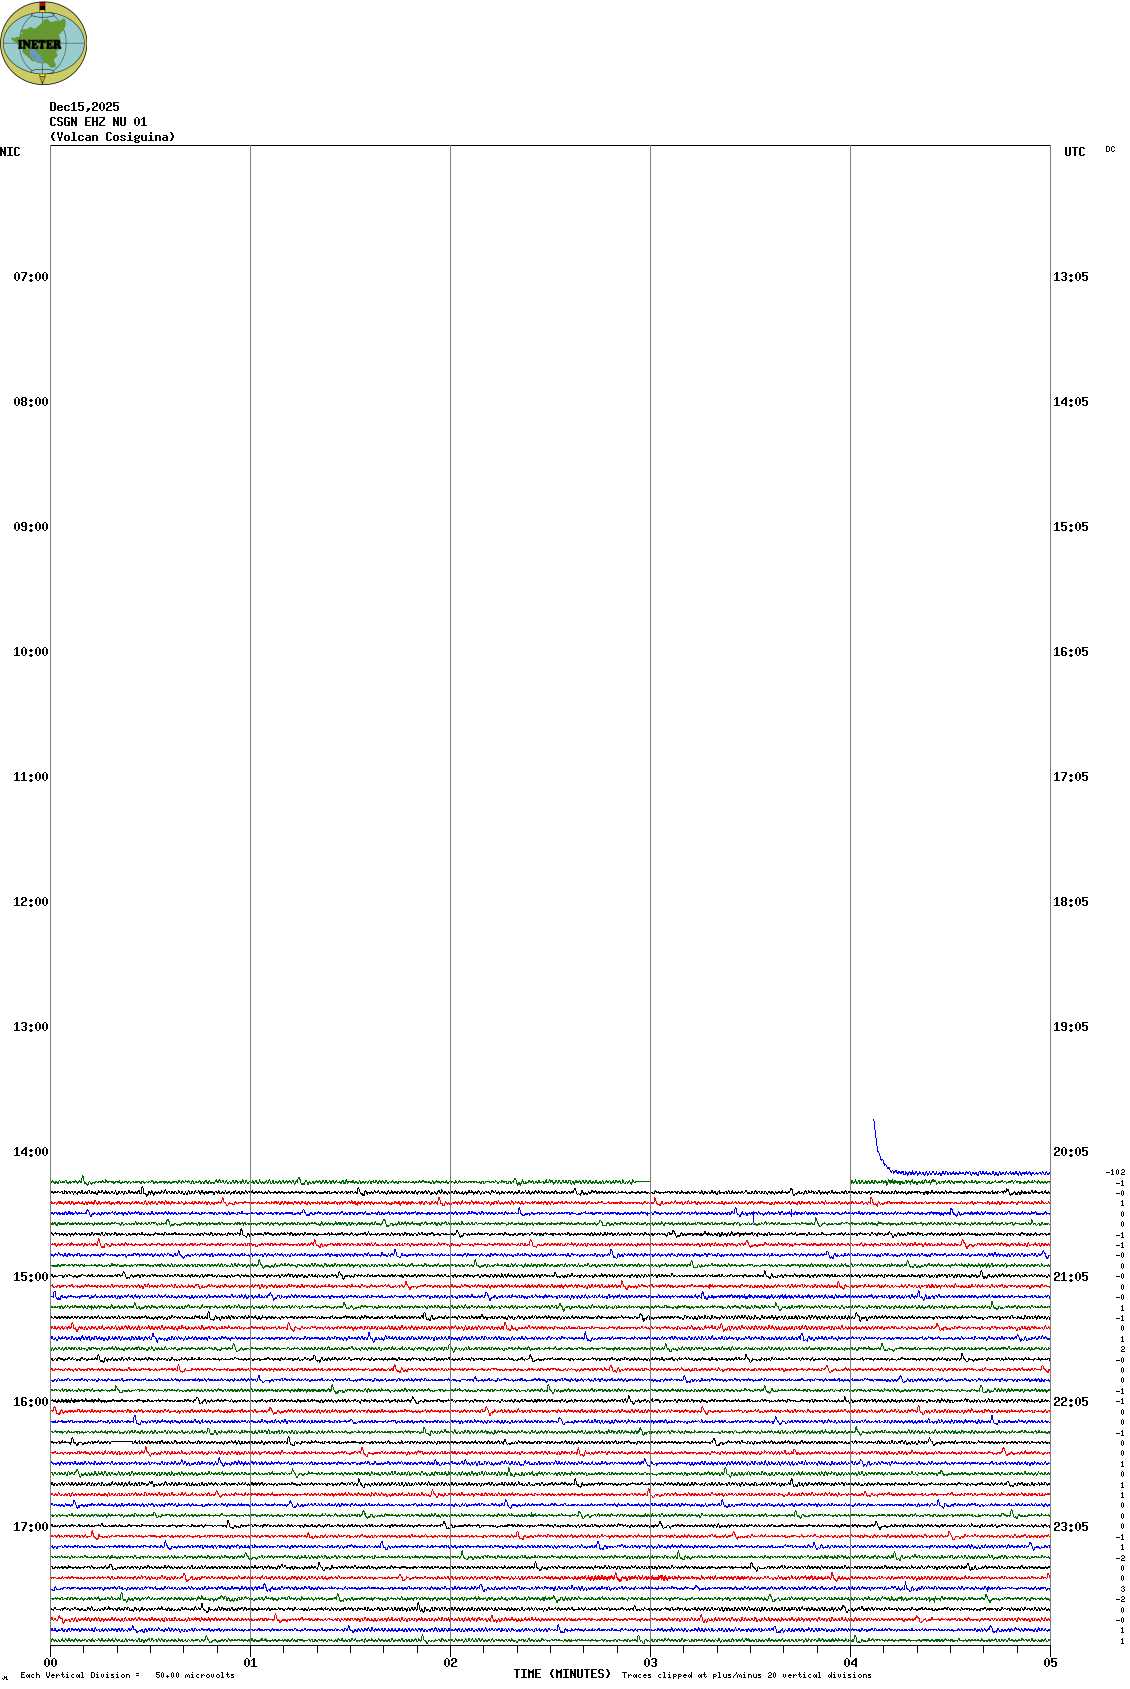
Task: Click the small DC column header
Action: (x=1110, y=149)
